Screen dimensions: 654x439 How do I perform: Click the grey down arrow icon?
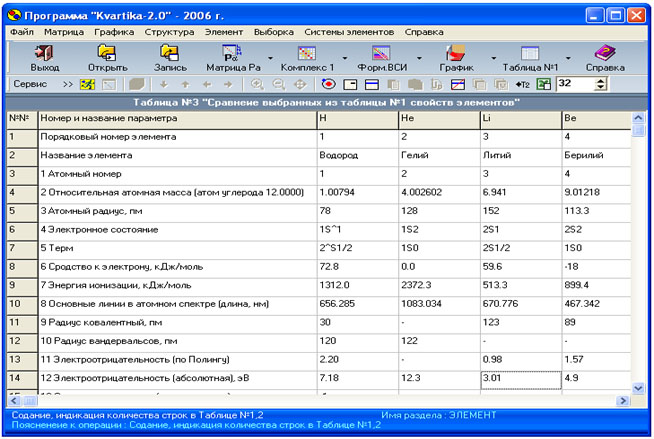coord(164,85)
